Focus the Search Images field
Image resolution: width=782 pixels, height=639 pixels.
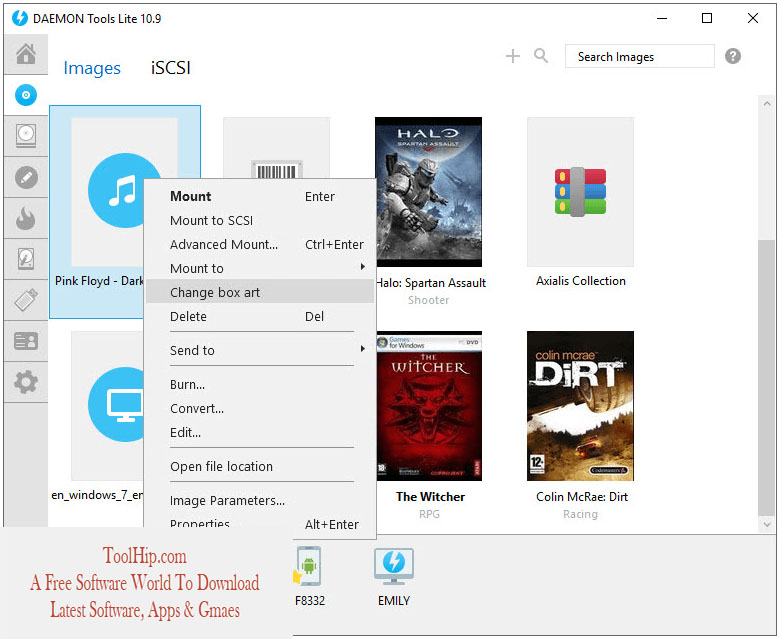pyautogui.click(x=639, y=56)
